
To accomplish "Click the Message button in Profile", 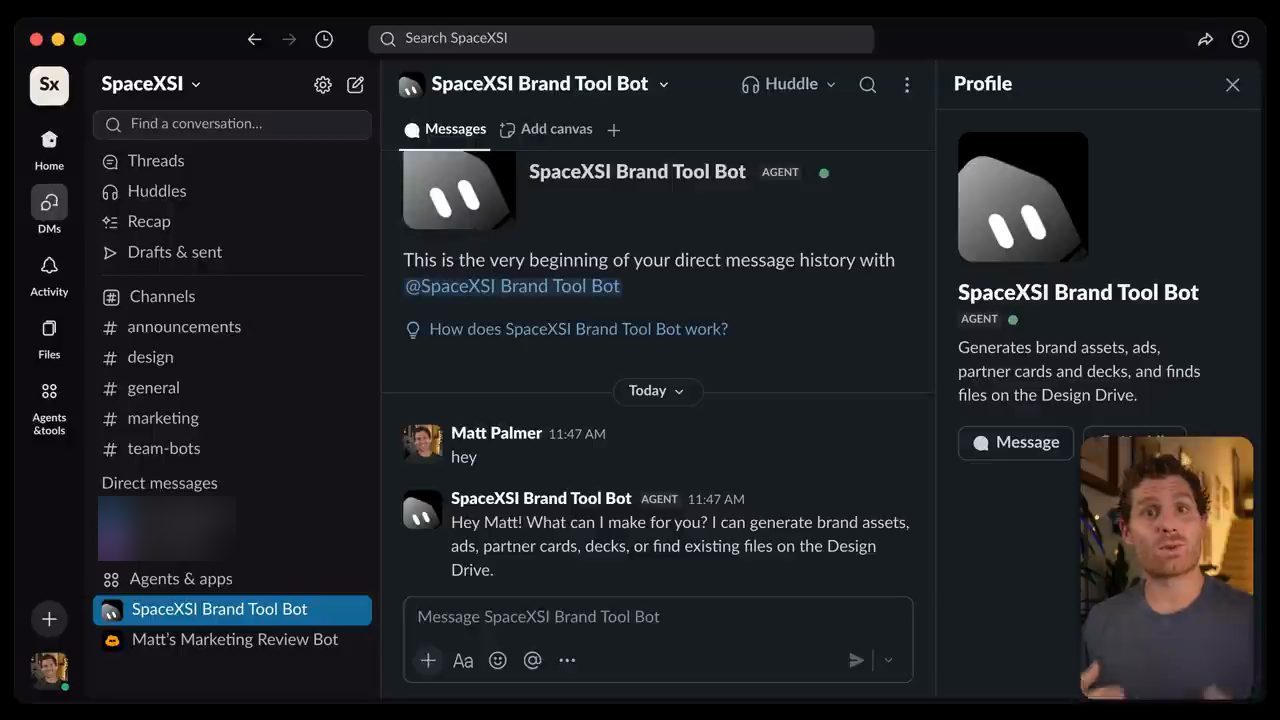I will tap(1015, 443).
